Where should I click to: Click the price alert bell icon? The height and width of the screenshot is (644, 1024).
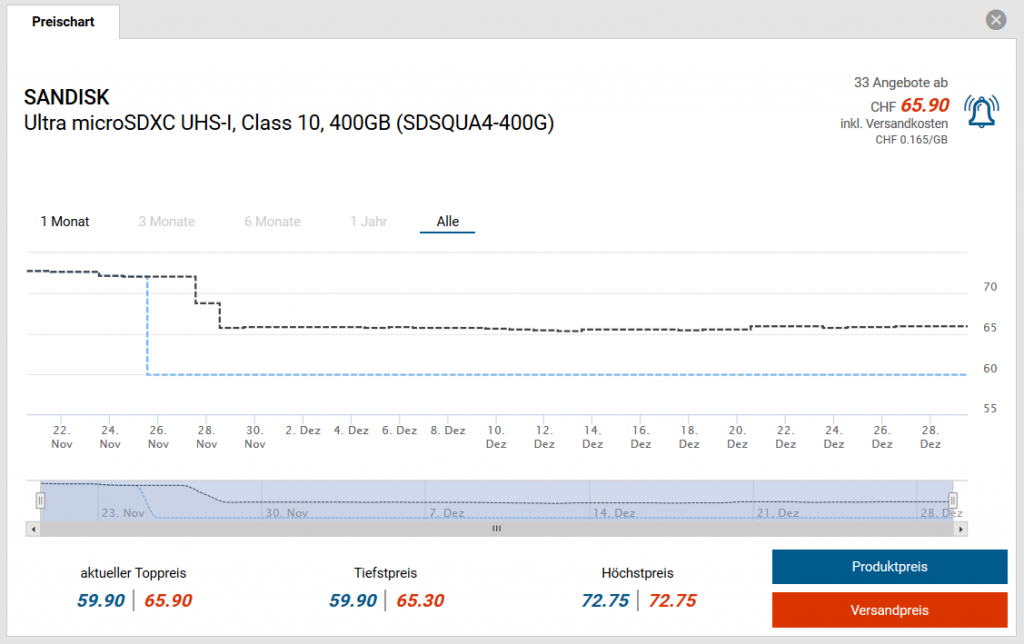(x=981, y=111)
